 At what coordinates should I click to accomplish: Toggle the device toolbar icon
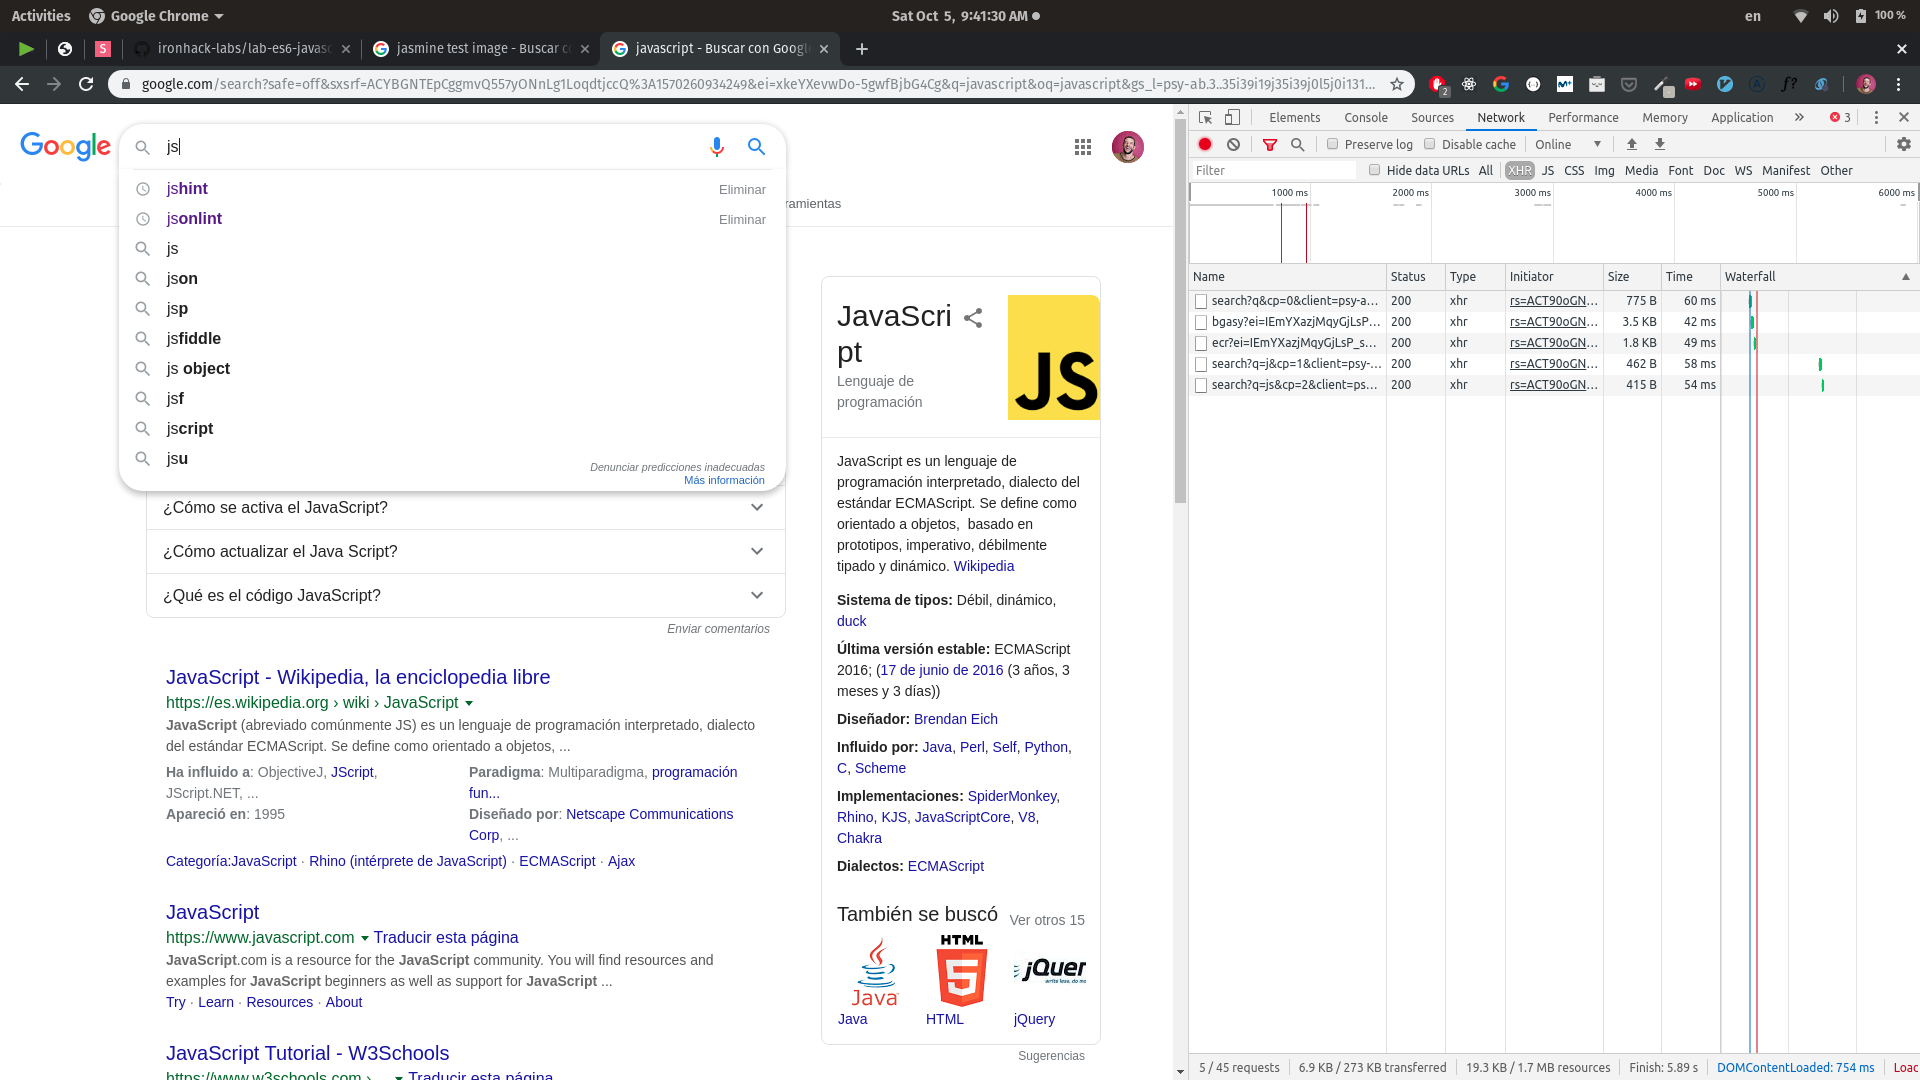pos(1233,117)
